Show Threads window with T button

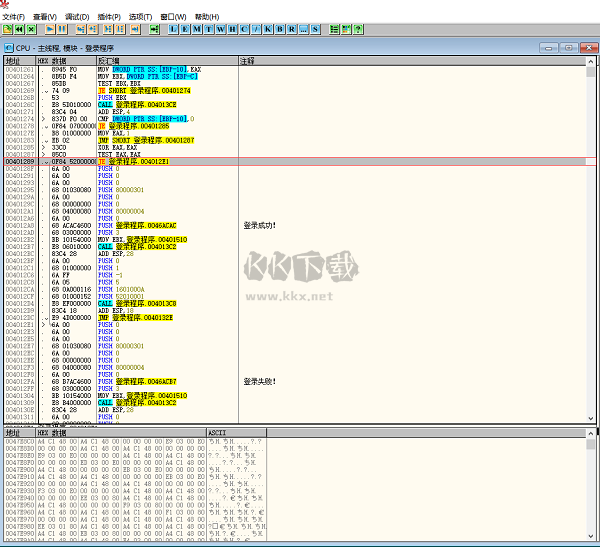(209, 30)
